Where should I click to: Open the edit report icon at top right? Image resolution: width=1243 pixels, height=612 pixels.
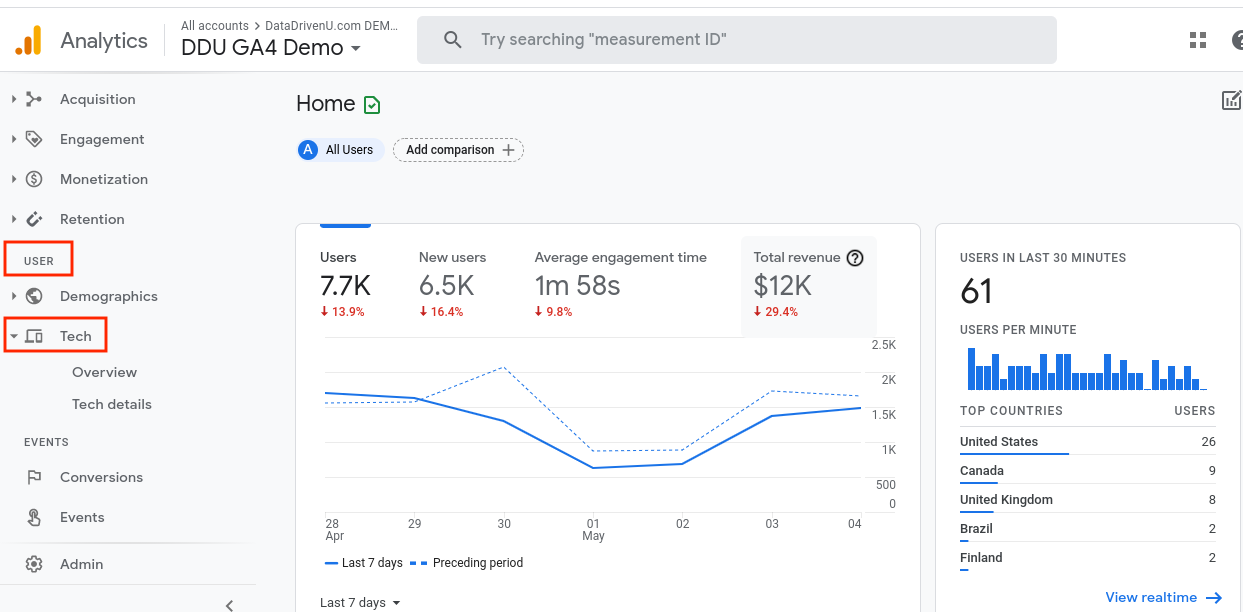coord(1232,100)
